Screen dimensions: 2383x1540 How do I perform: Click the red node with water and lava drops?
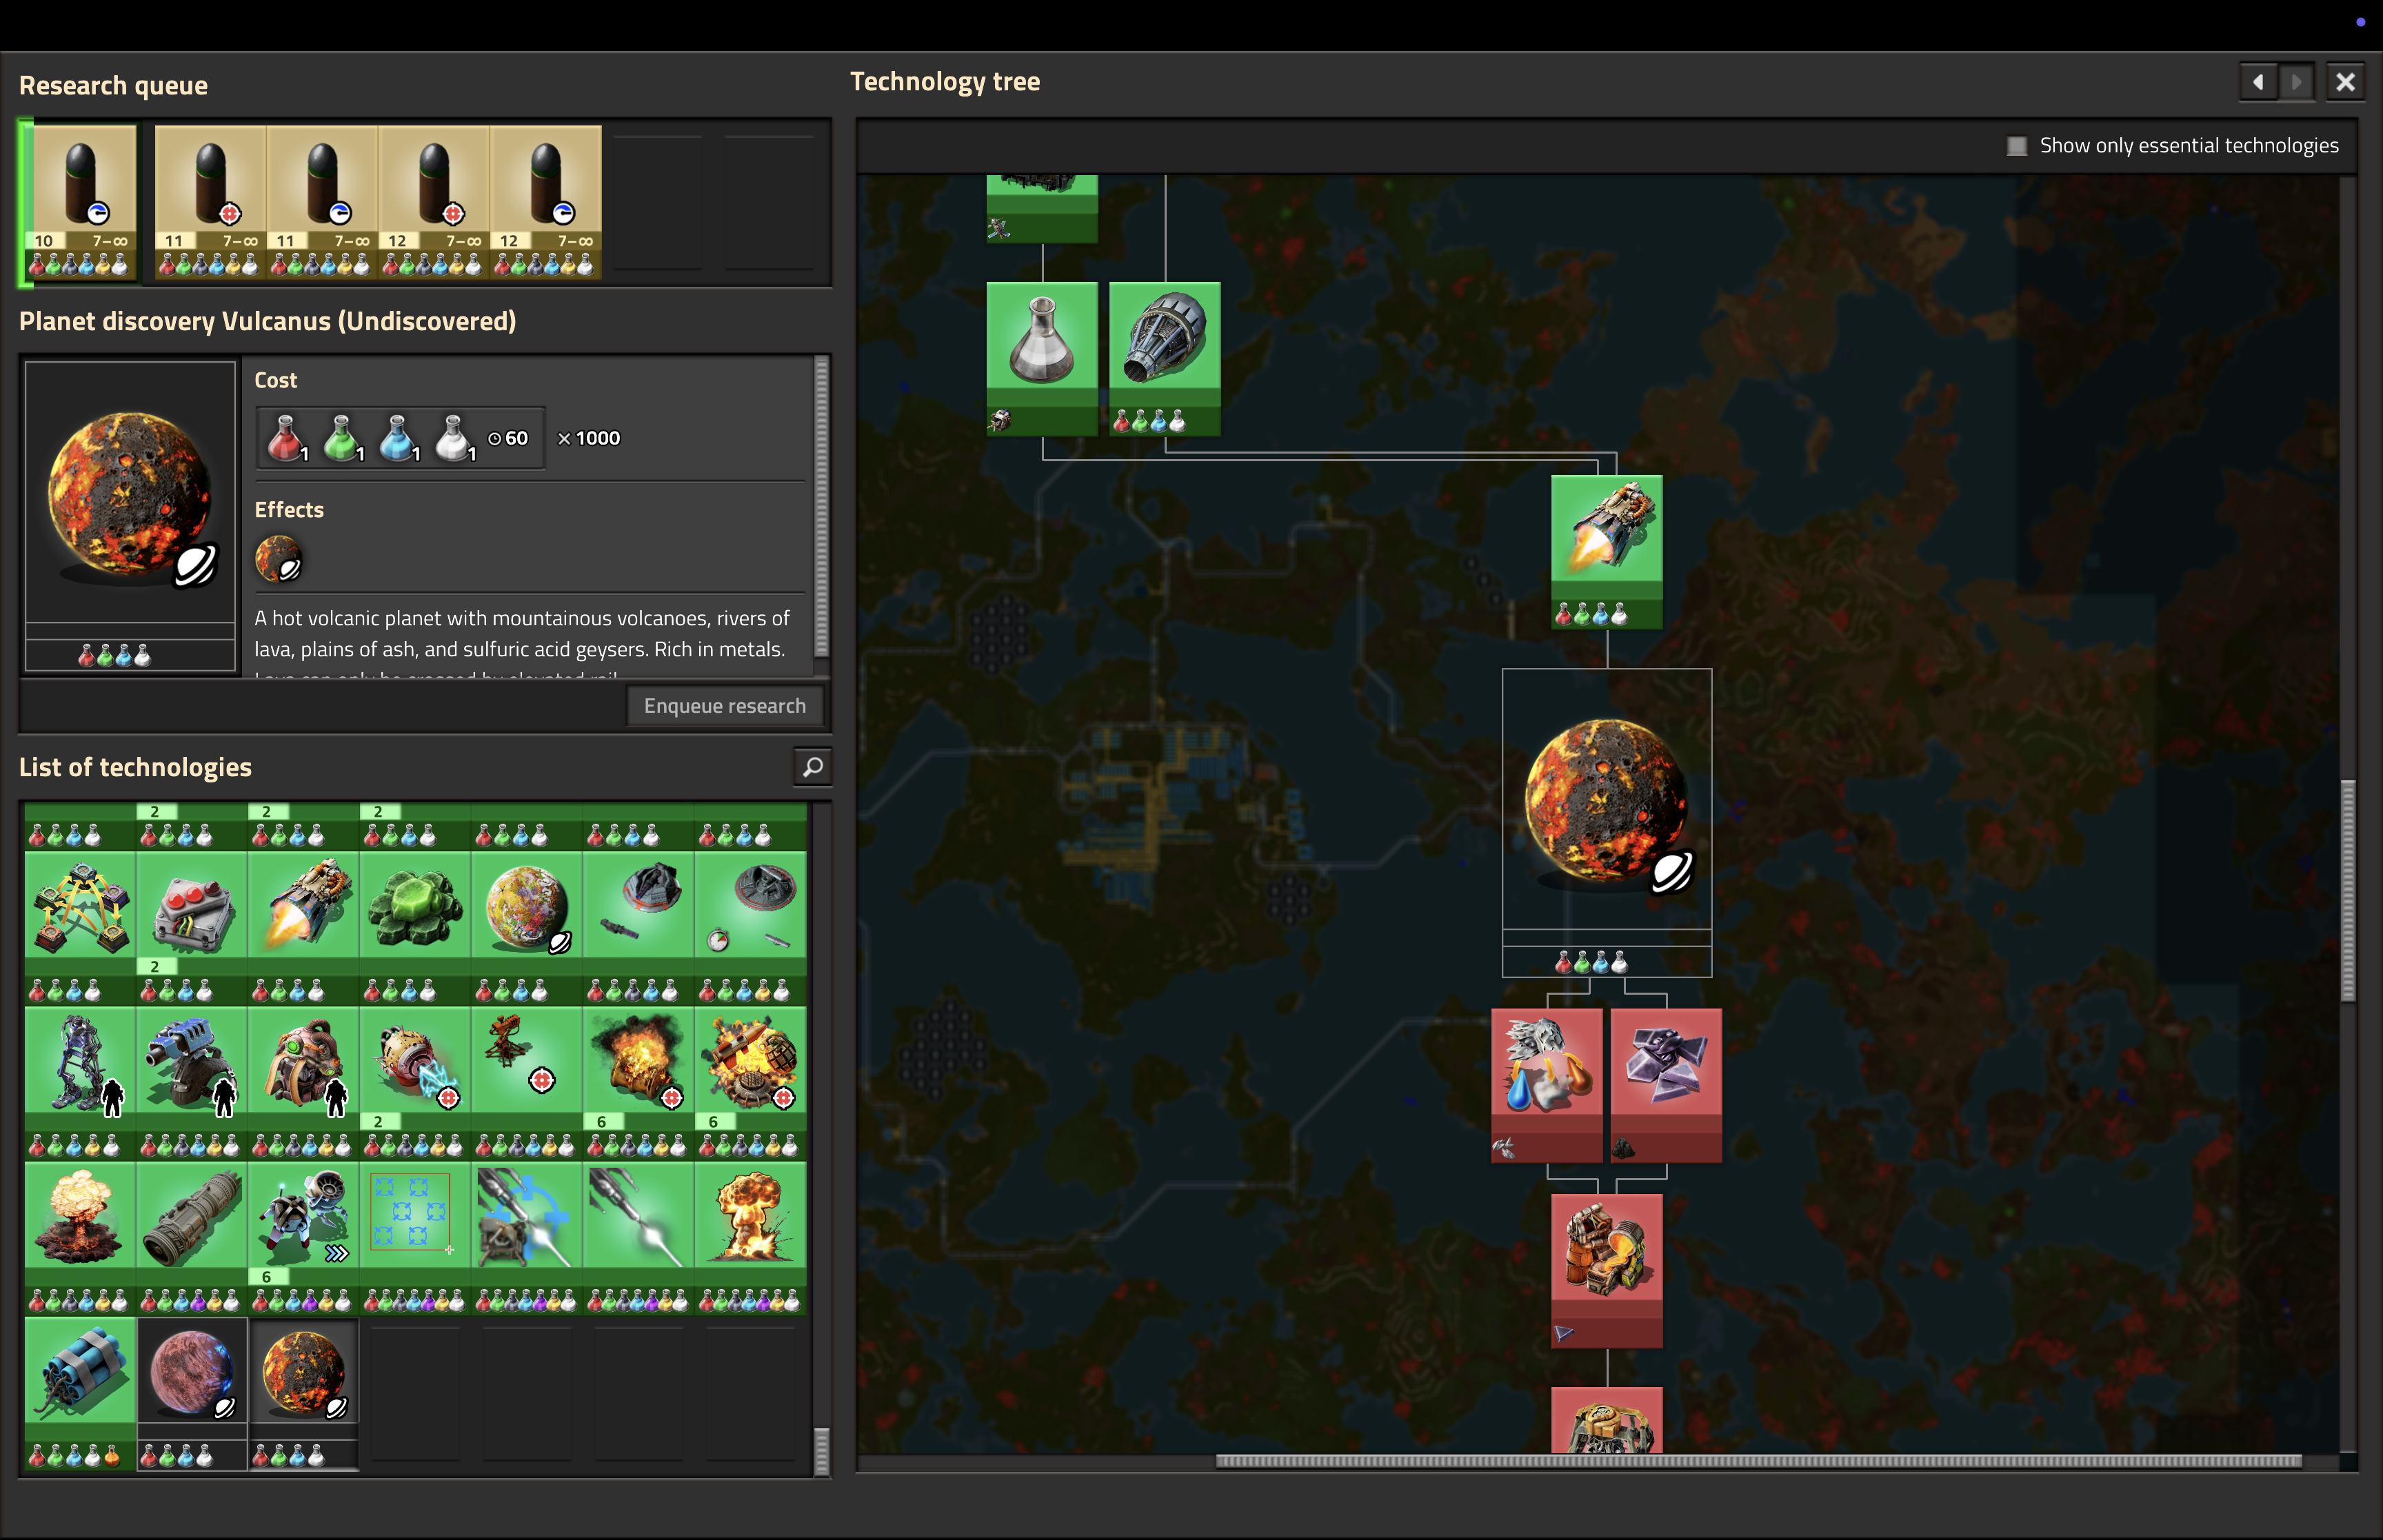coord(1547,1085)
